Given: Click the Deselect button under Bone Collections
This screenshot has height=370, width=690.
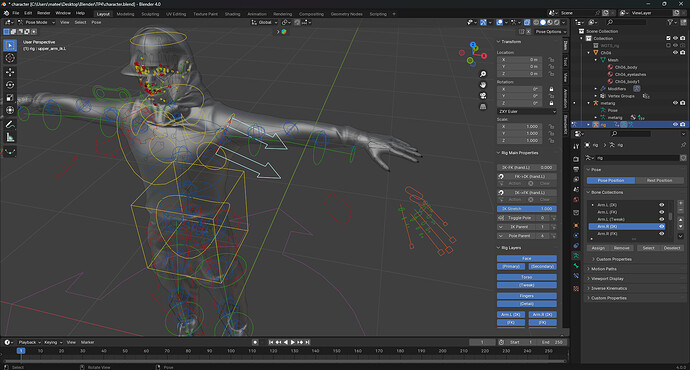Looking at the screenshot, I should [672, 248].
